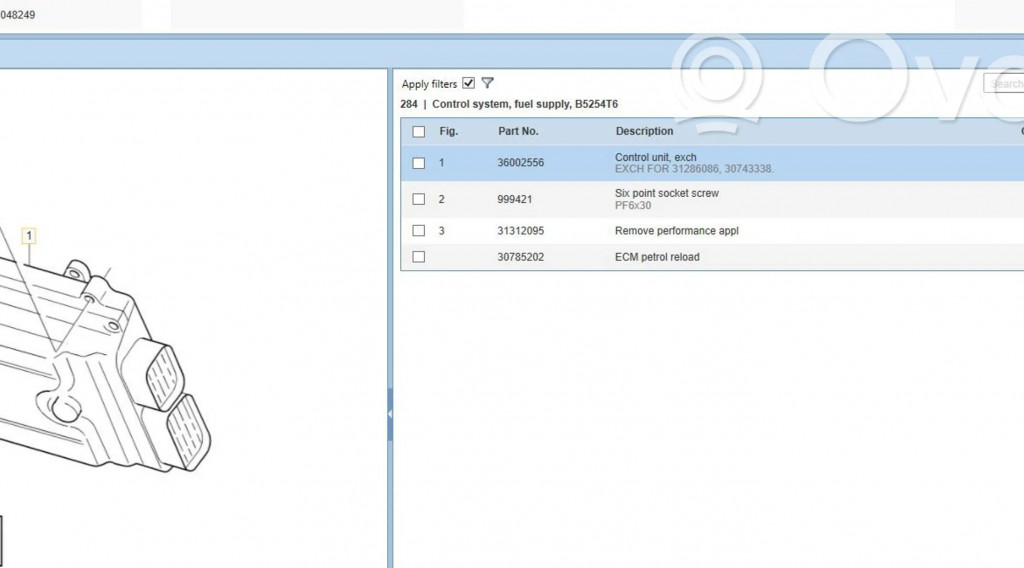
Task: Select part number 999421
Action: pyautogui.click(x=514, y=199)
